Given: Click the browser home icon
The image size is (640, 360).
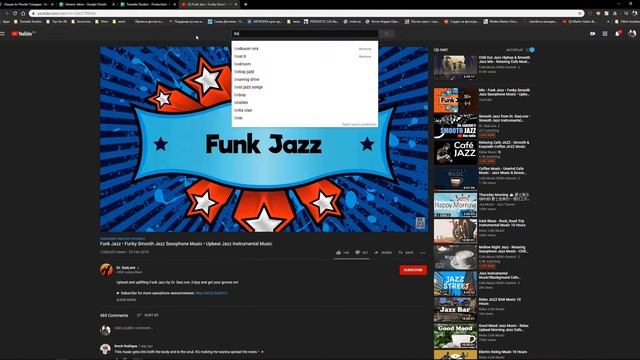Looking at the screenshot, I should tap(23, 13).
